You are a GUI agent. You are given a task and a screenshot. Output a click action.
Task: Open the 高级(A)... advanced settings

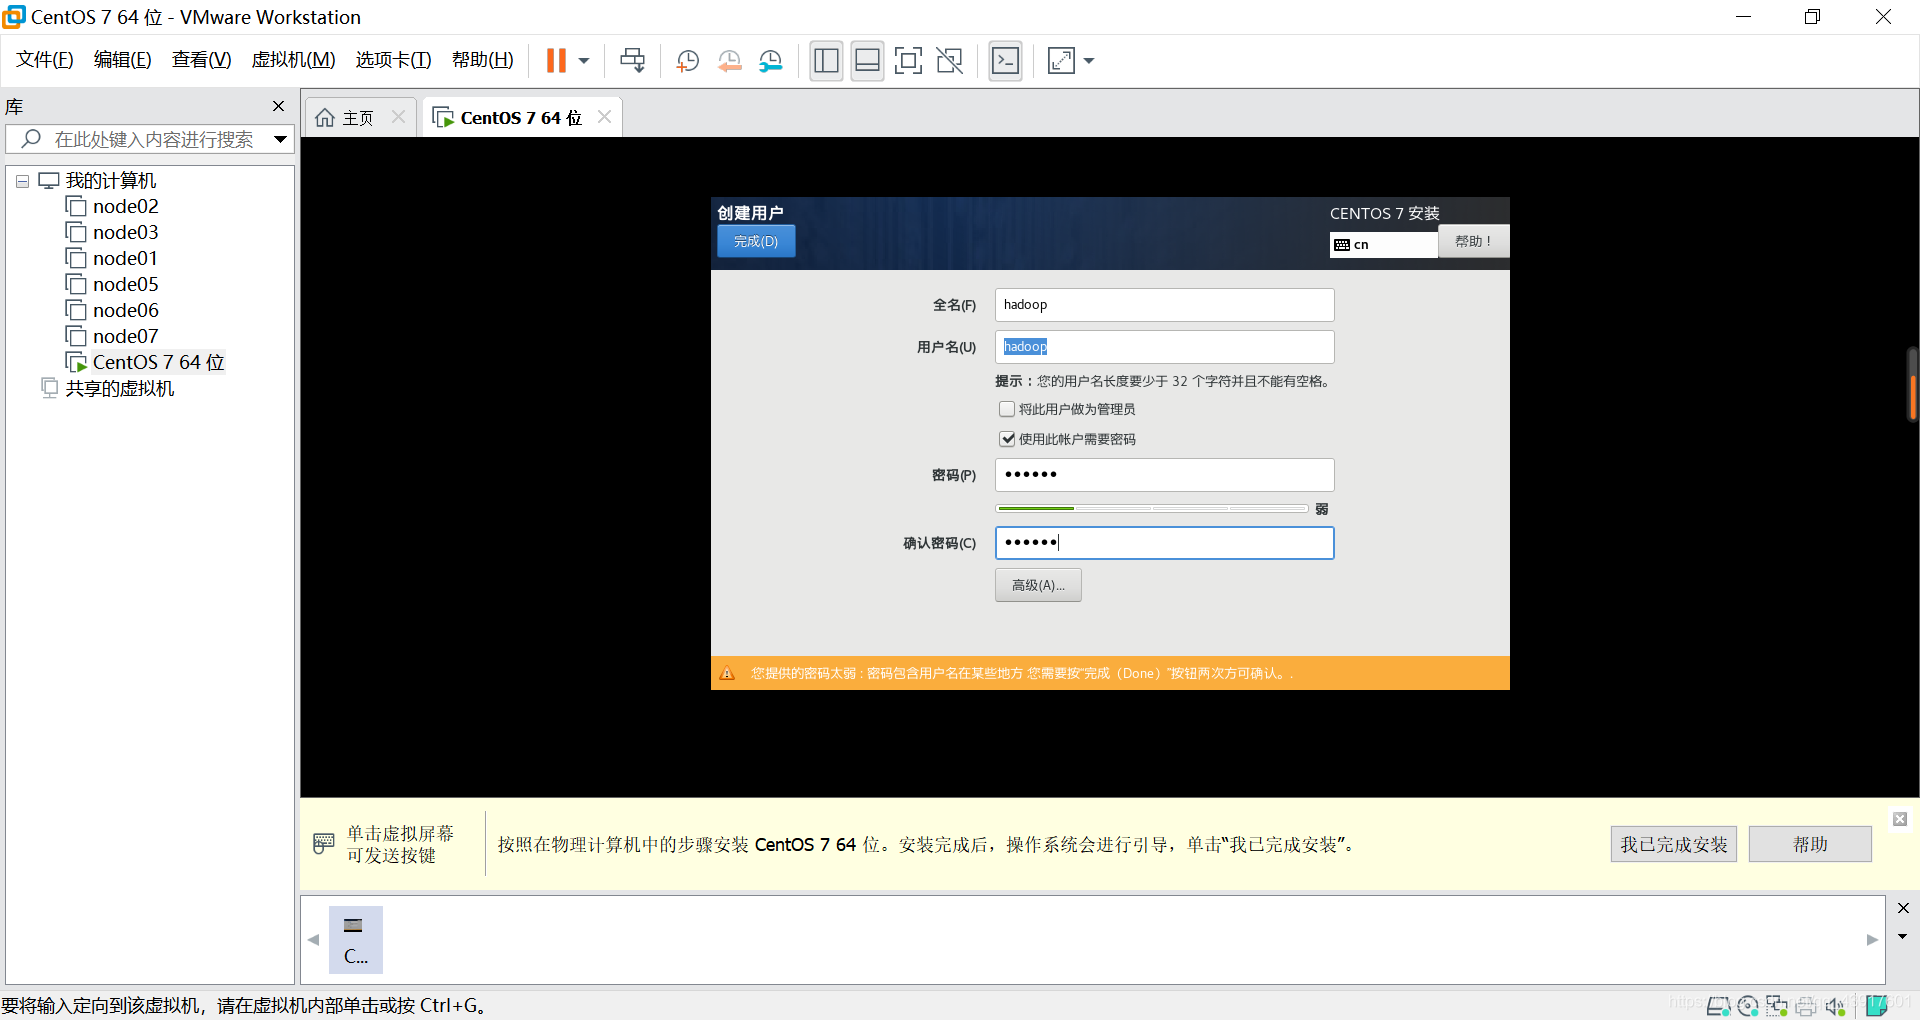coord(1038,585)
